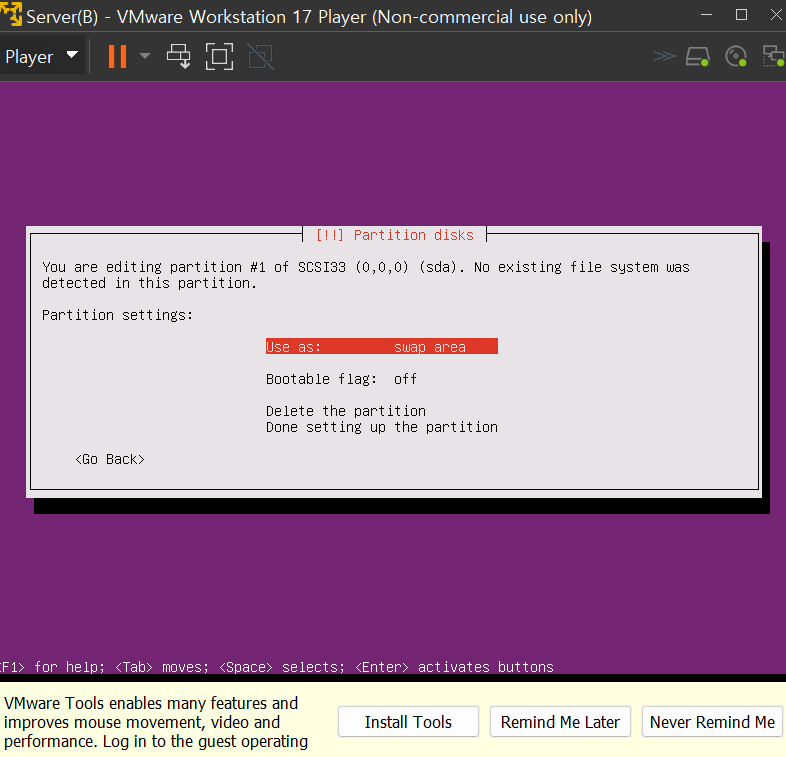Choose 'Done setting up the partition'
The width and height of the screenshot is (786, 757).
pos(381,427)
